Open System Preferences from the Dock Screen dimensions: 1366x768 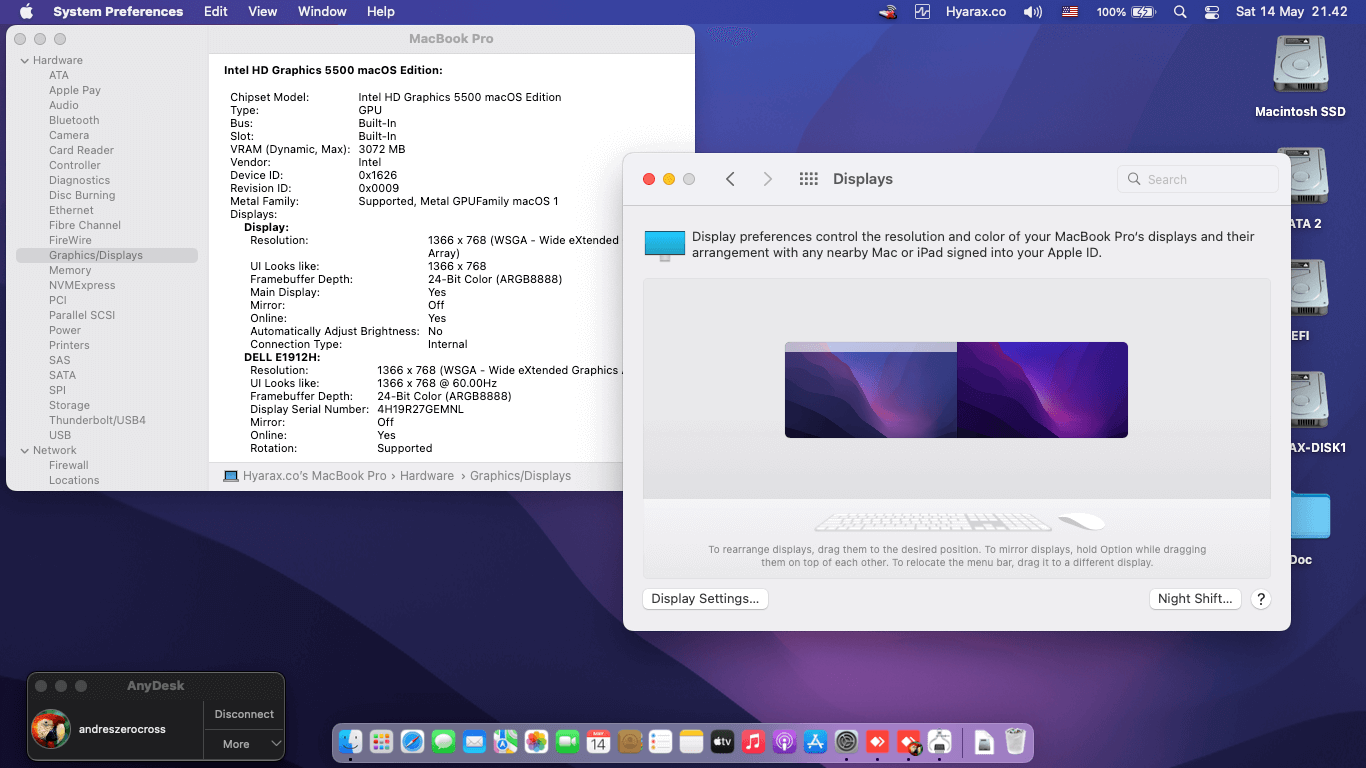pyautogui.click(x=847, y=741)
